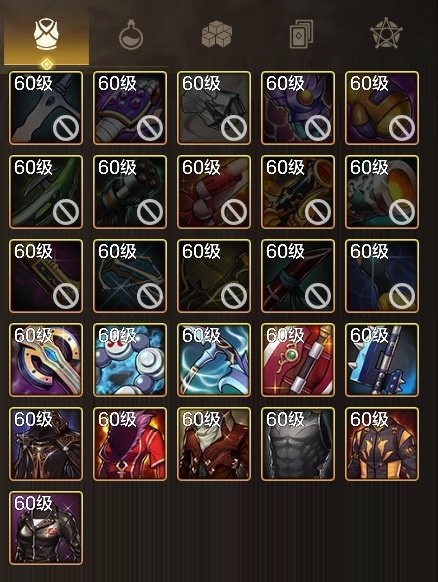Select the icy blue scythe weapon
This screenshot has height=582, width=438.
click(x=214, y=360)
